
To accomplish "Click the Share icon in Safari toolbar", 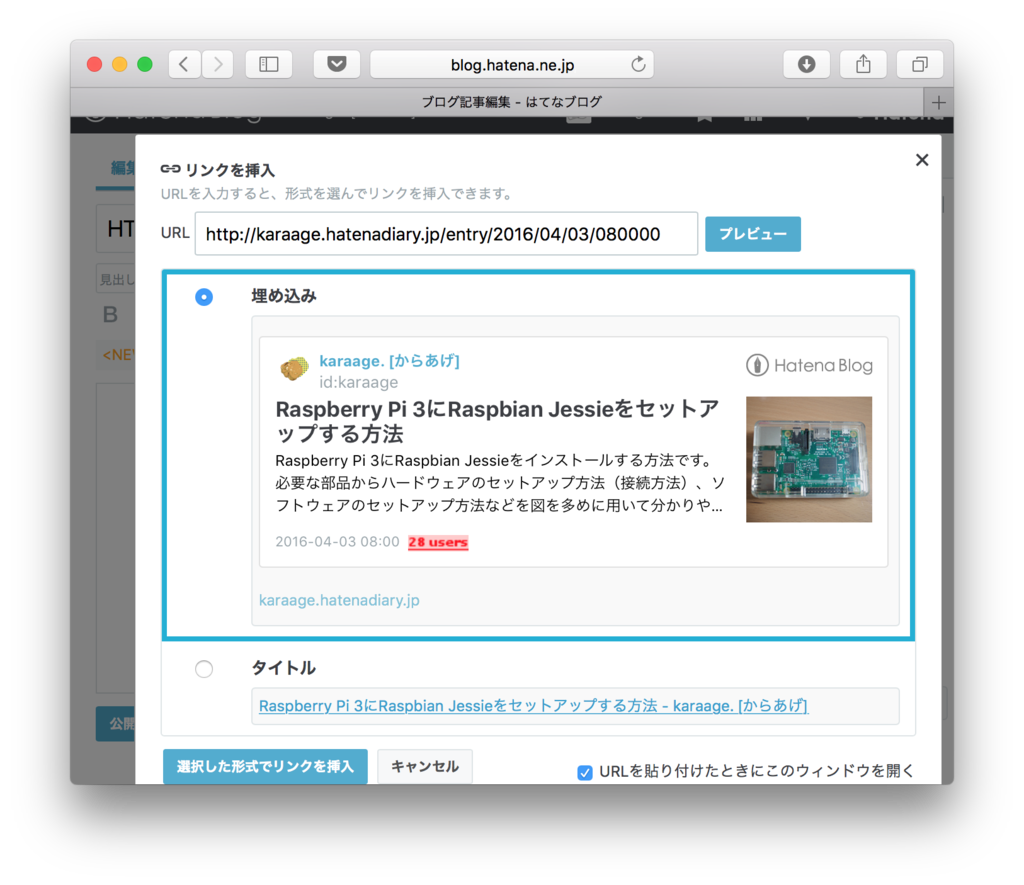I will coord(862,64).
